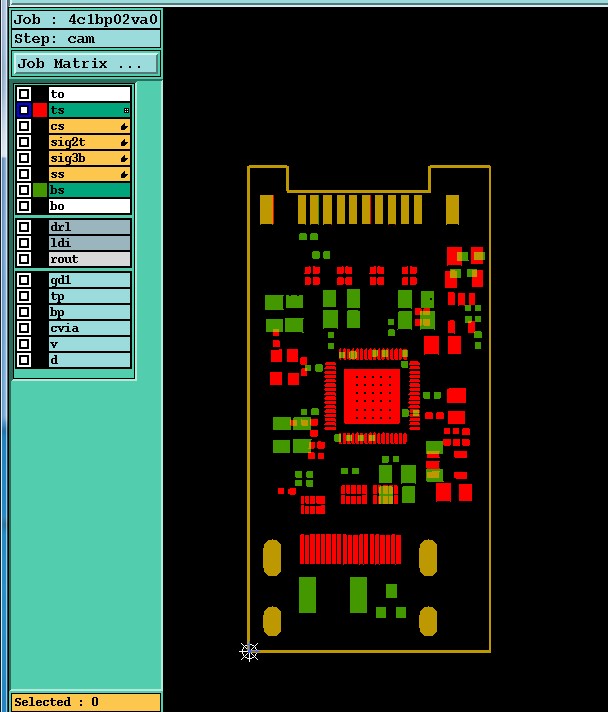608x712 pixels.
Task: Toggle checkbox for the 'ts' layer
Action: [x=24, y=110]
